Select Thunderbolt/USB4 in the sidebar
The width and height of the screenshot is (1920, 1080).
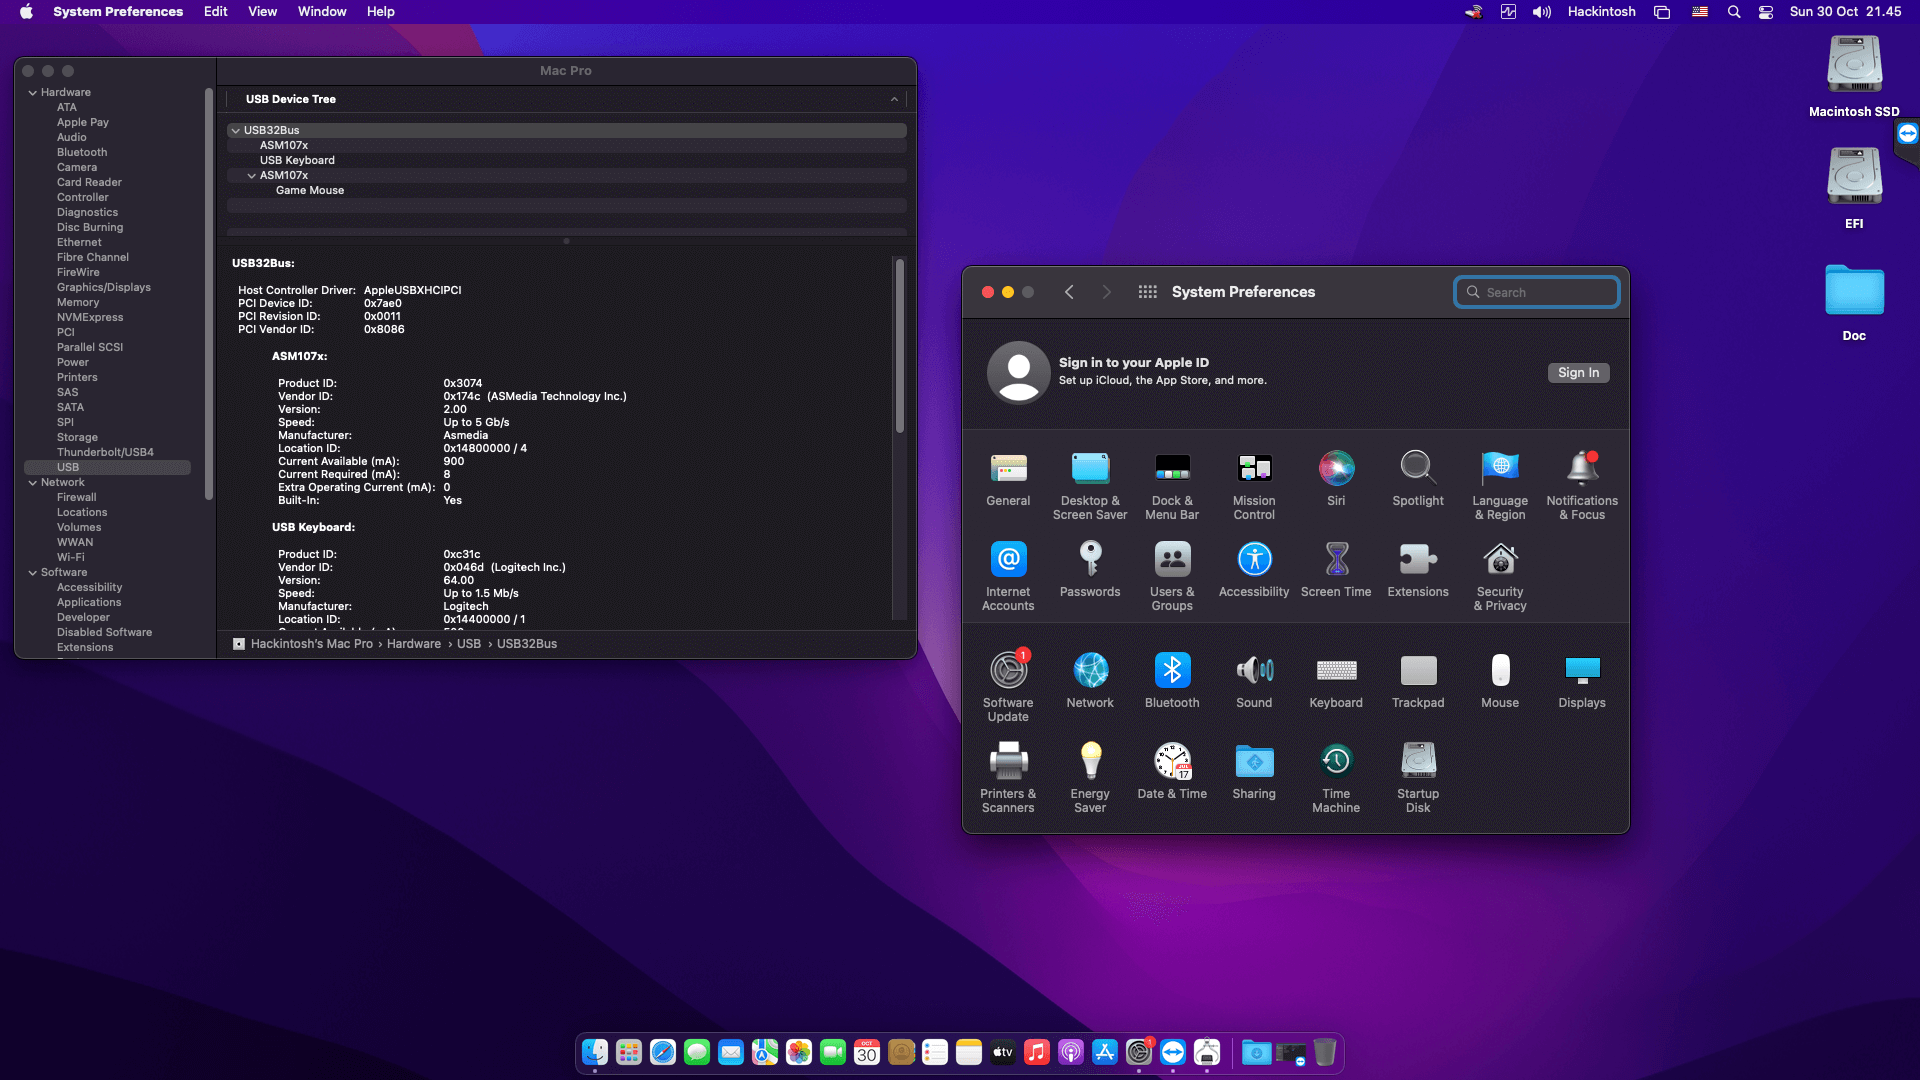coord(105,452)
